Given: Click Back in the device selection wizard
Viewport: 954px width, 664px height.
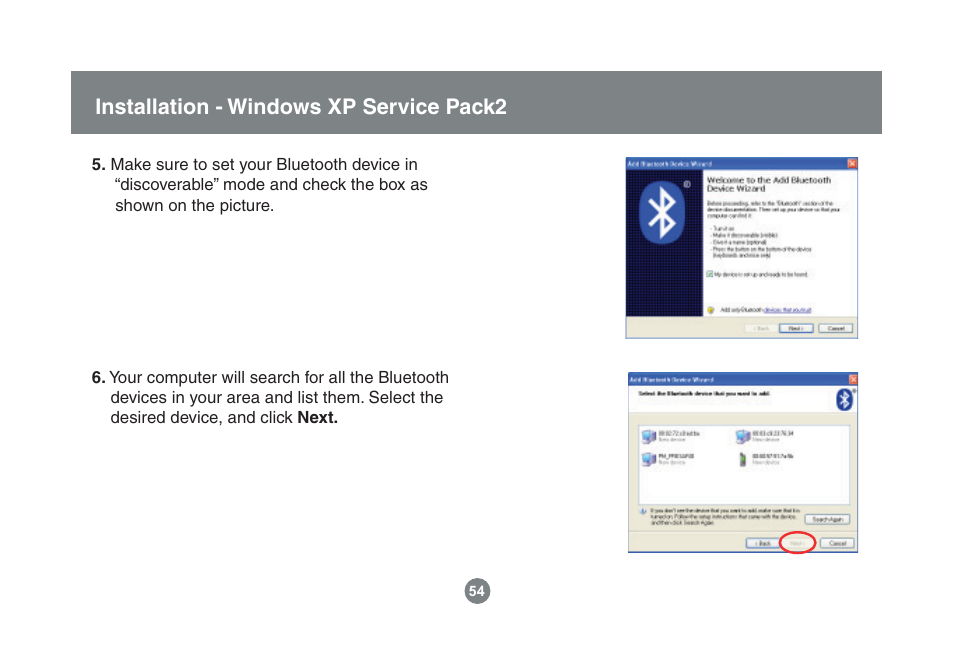Looking at the screenshot, I should pyautogui.click(x=763, y=543).
